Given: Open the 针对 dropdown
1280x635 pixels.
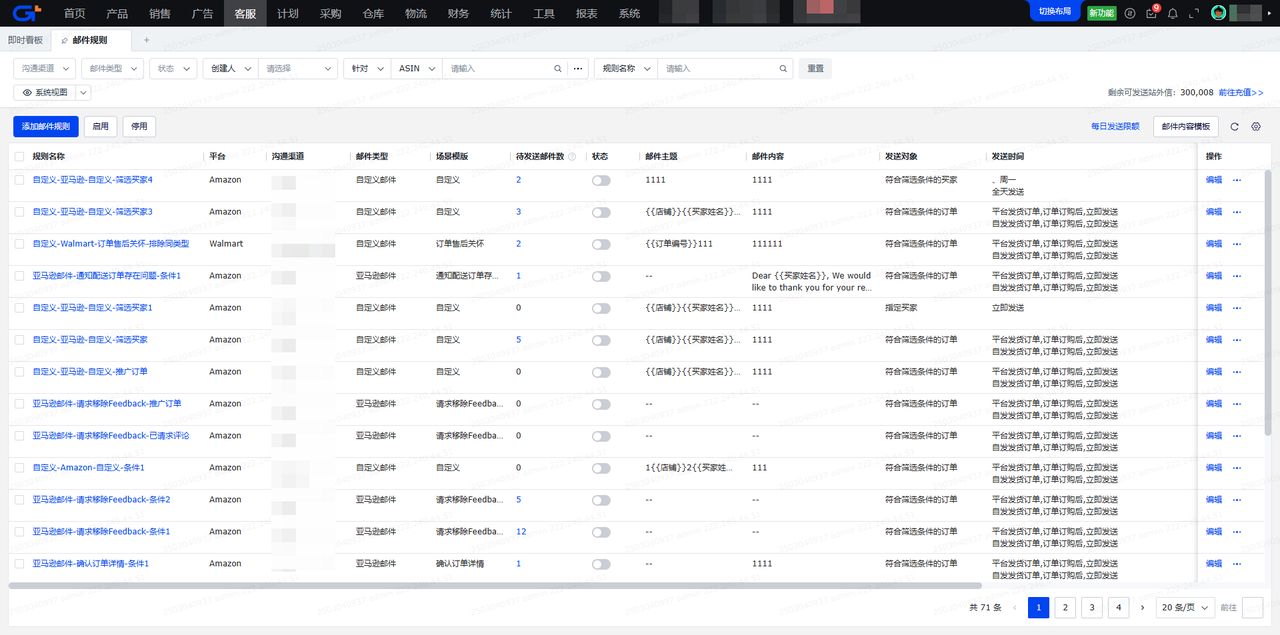Looking at the screenshot, I should 367,69.
